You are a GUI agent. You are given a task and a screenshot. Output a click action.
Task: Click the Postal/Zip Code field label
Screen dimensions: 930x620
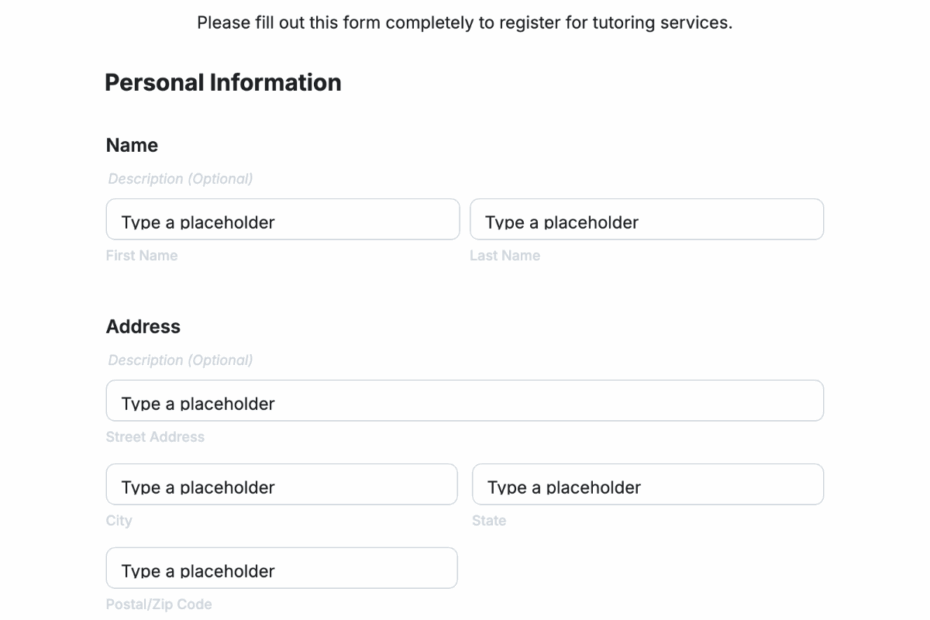coord(159,604)
